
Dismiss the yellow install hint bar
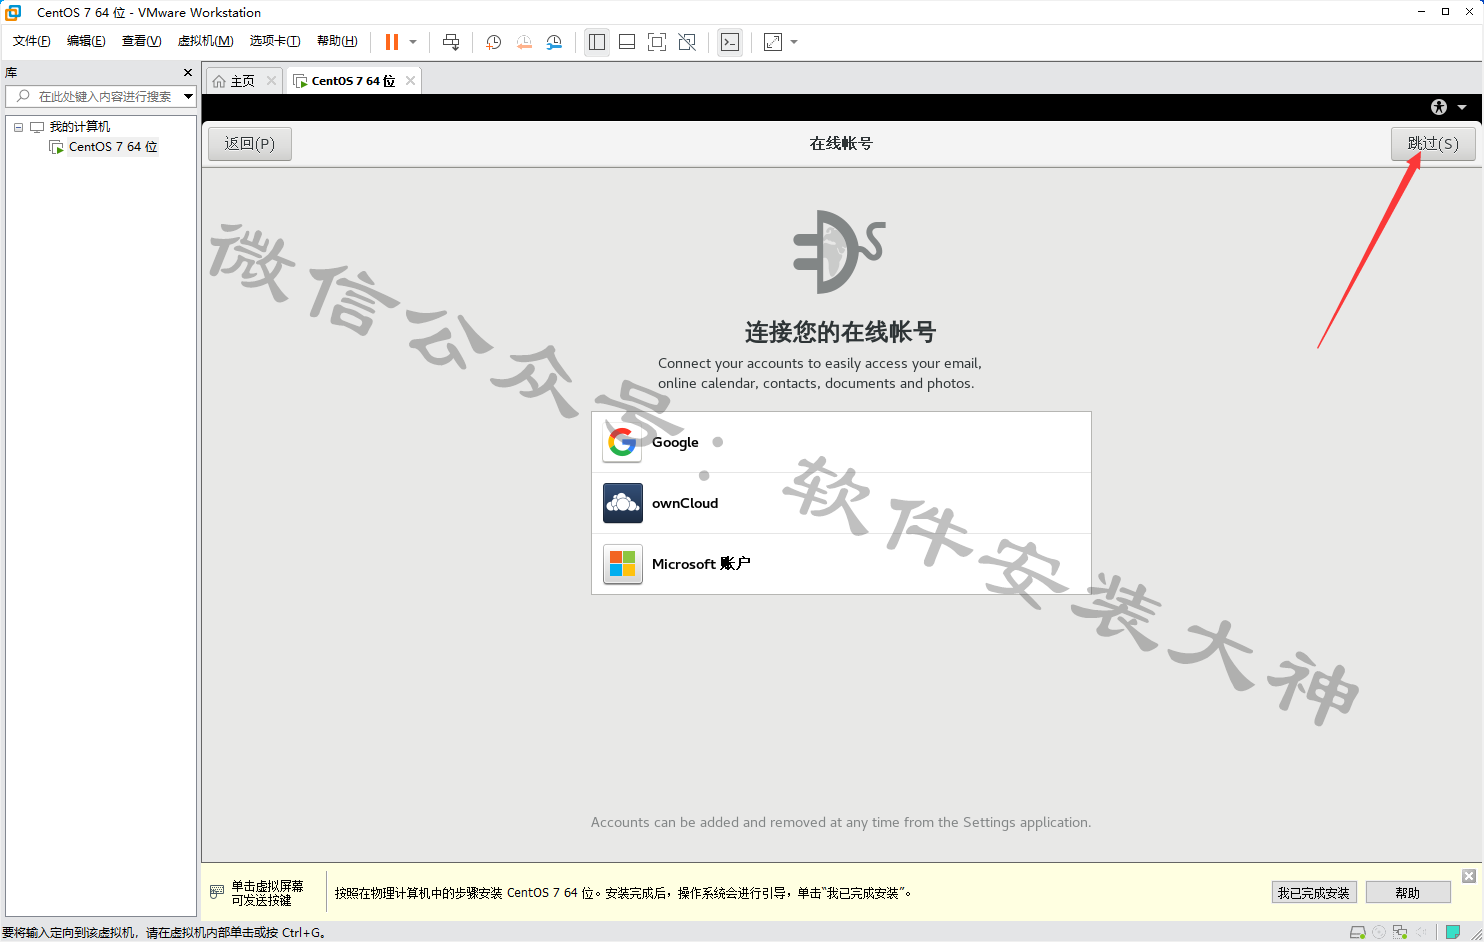tap(1469, 876)
